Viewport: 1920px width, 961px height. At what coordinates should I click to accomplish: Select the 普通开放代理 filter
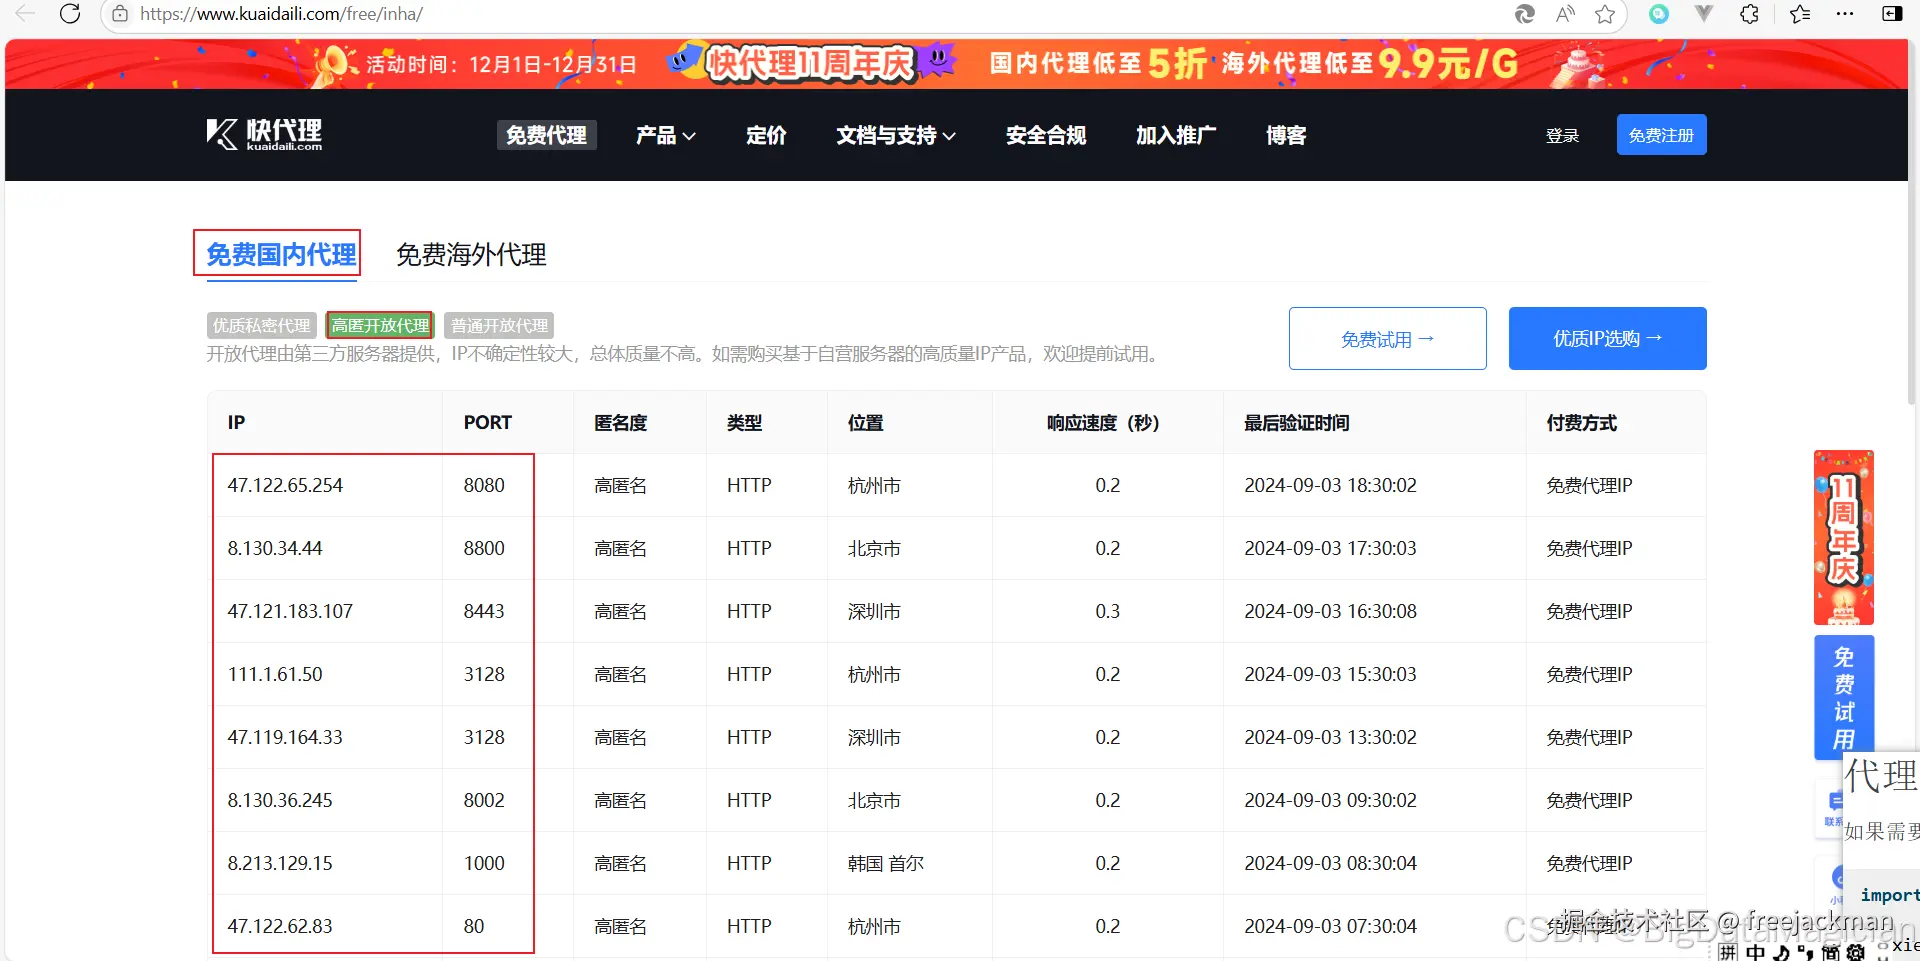(498, 325)
